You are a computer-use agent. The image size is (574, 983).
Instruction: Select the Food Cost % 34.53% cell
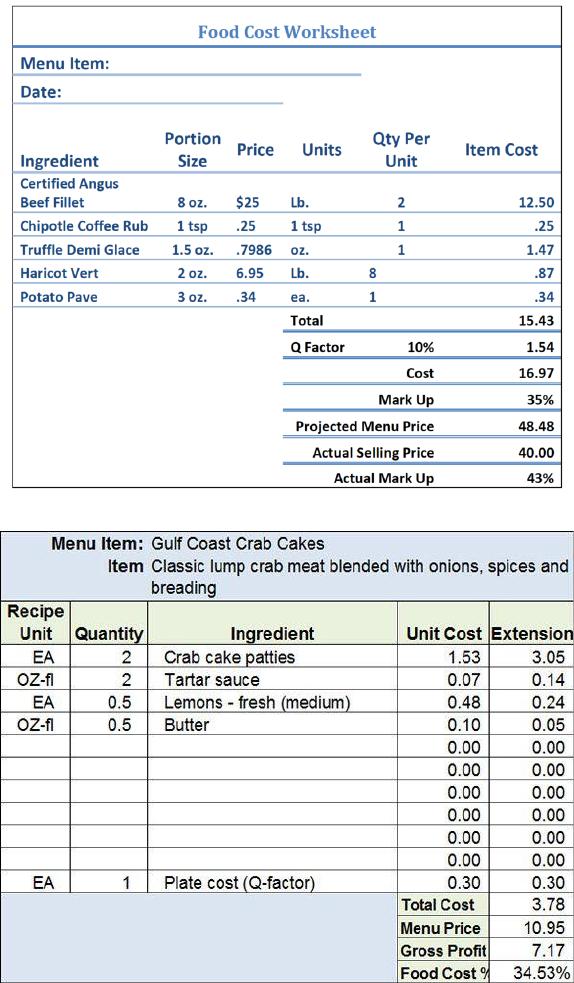tap(531, 972)
